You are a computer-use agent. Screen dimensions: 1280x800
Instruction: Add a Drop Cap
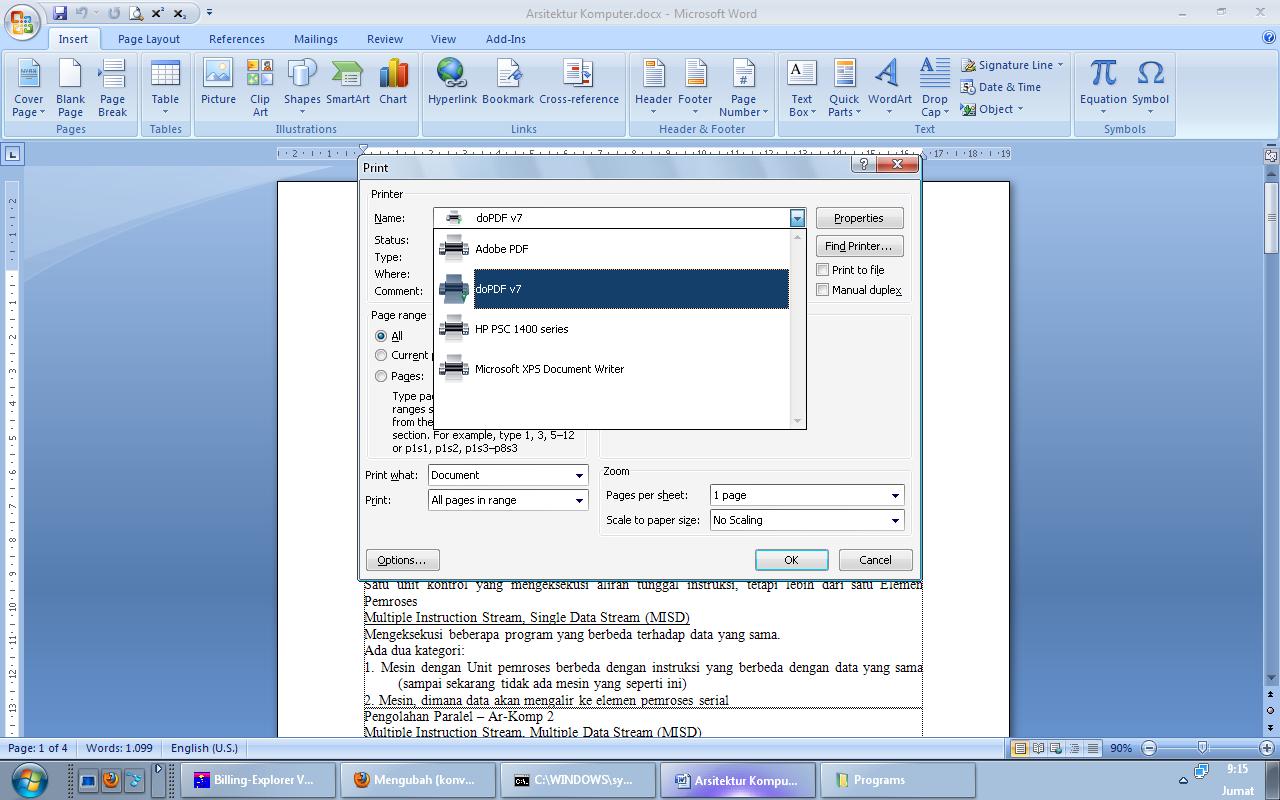(935, 88)
